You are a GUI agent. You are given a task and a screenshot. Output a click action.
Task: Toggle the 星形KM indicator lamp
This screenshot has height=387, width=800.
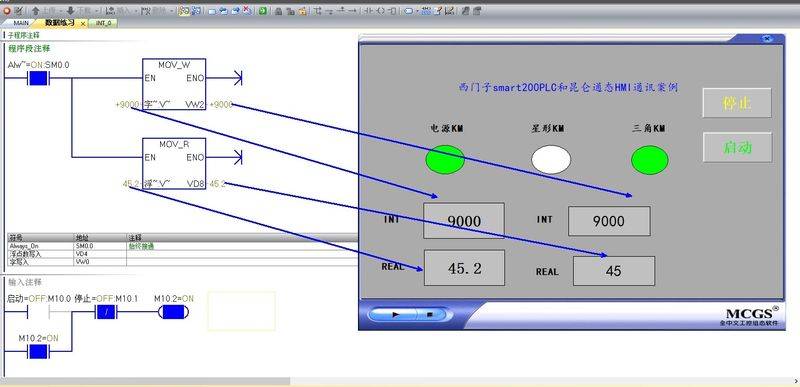[551, 160]
